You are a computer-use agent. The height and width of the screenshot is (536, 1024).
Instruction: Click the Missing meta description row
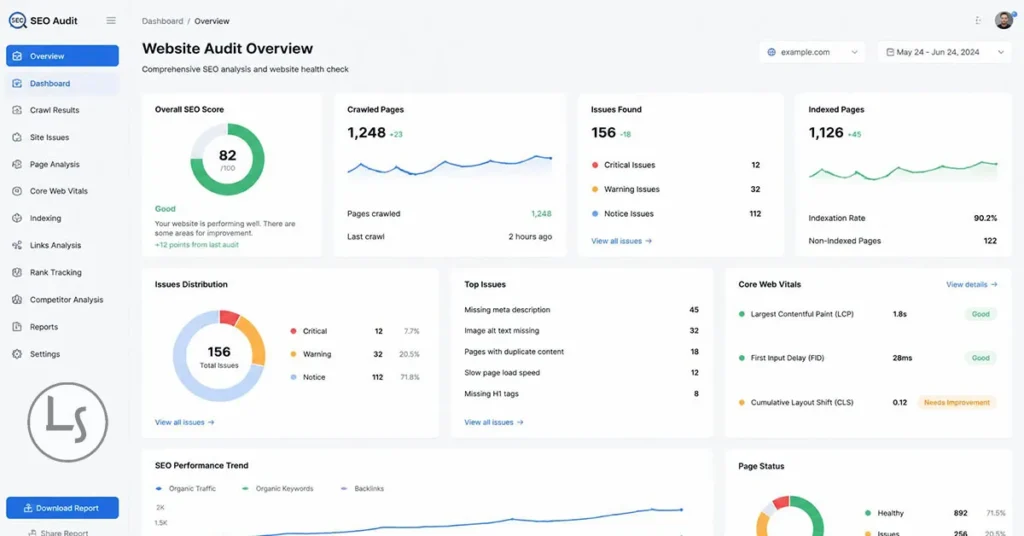tap(581, 310)
